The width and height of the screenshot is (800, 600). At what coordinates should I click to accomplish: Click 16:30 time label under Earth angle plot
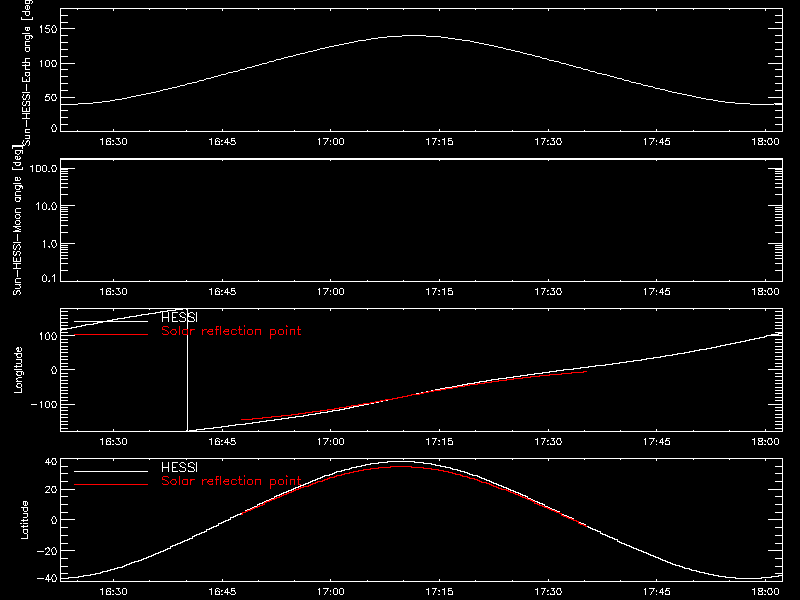(x=113, y=142)
